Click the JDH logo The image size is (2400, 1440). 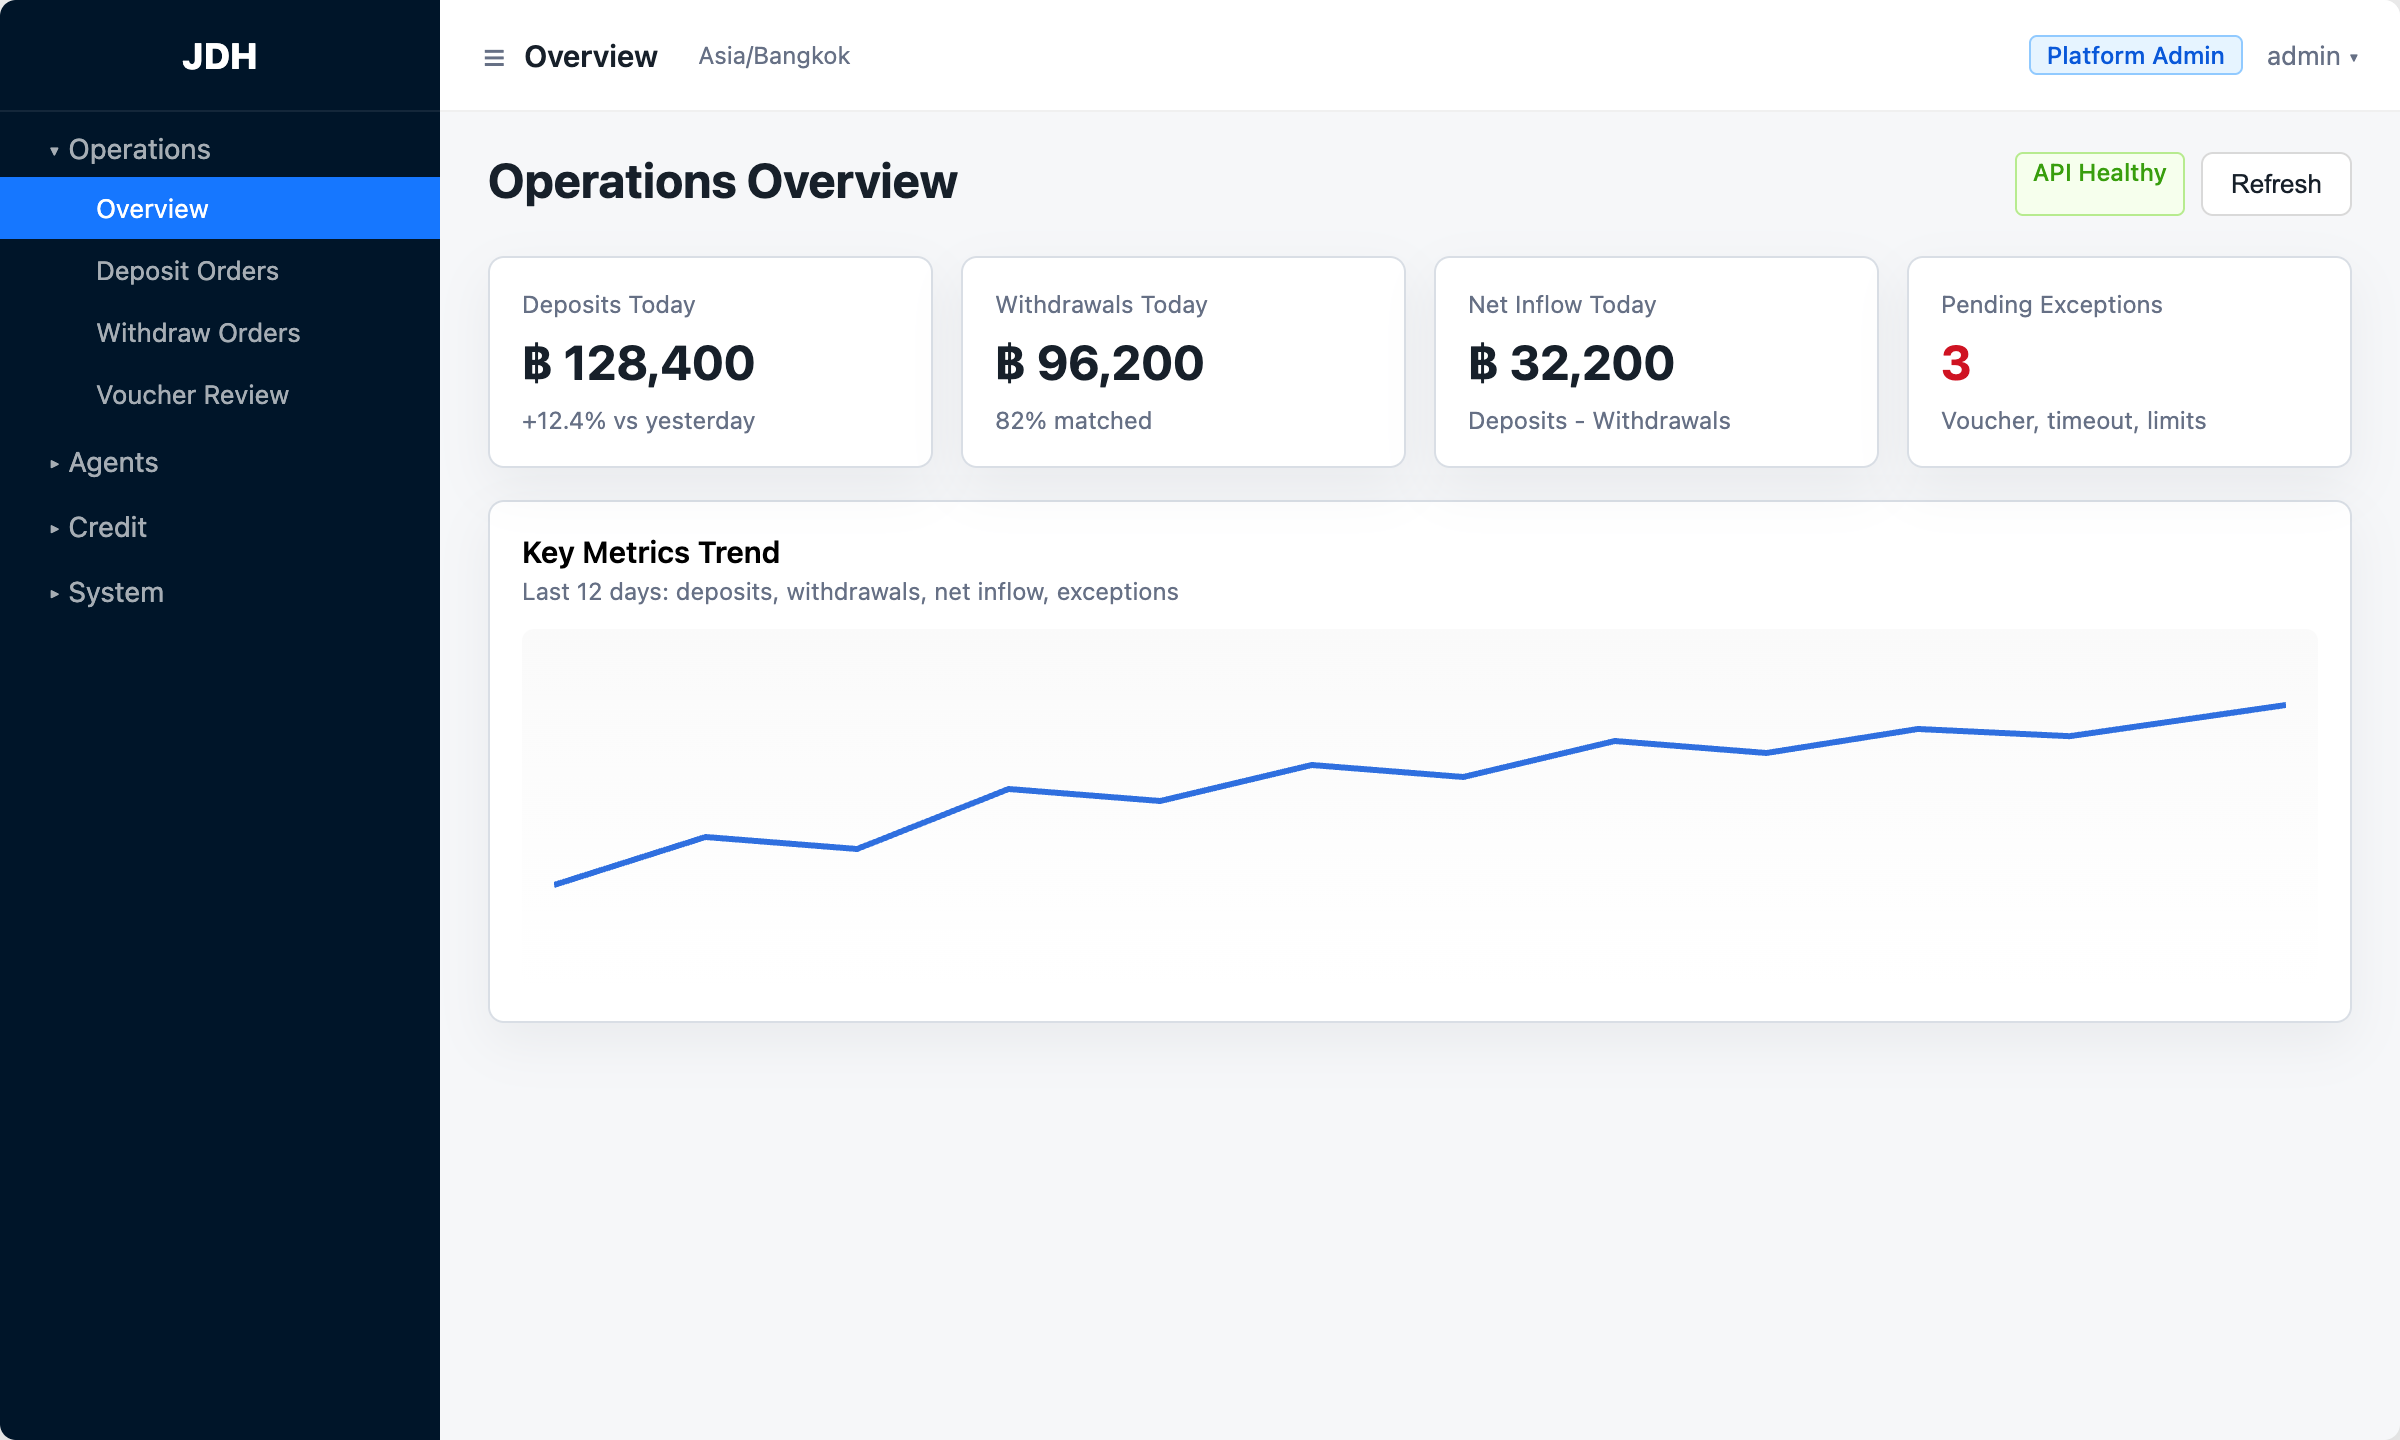tap(220, 56)
